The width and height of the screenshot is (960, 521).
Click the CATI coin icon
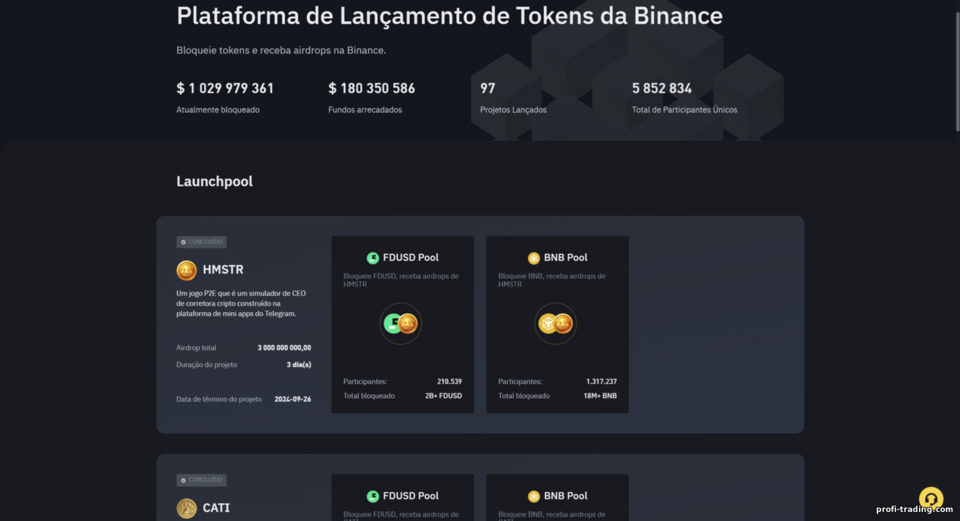click(x=186, y=508)
